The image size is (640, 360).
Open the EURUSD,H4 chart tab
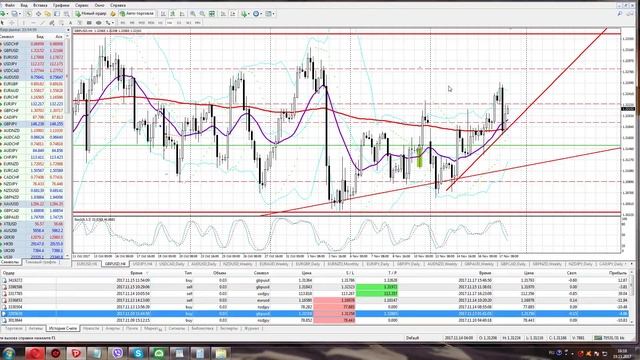click(87, 264)
